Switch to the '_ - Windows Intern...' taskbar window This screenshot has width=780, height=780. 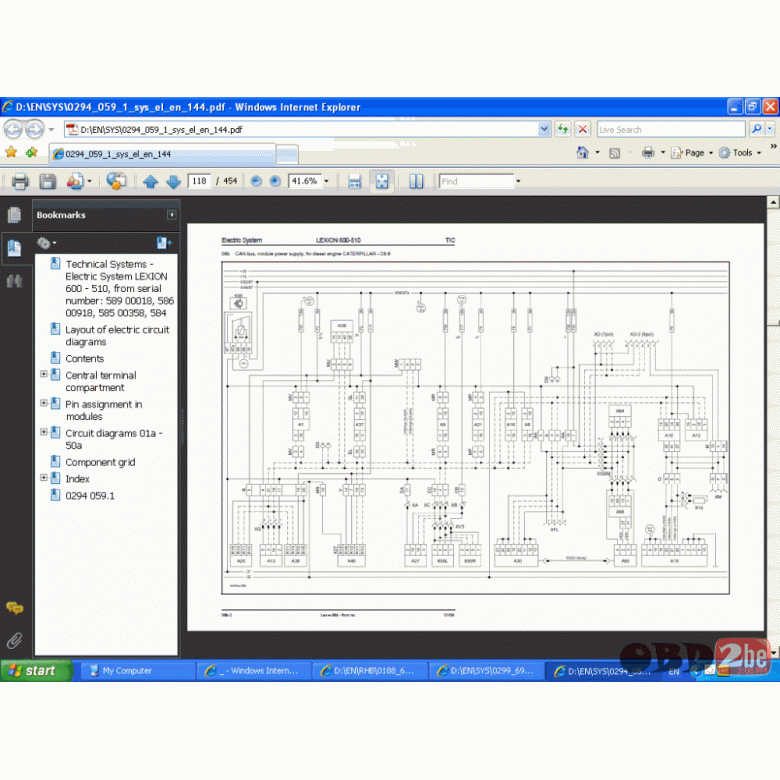pyautogui.click(x=254, y=671)
